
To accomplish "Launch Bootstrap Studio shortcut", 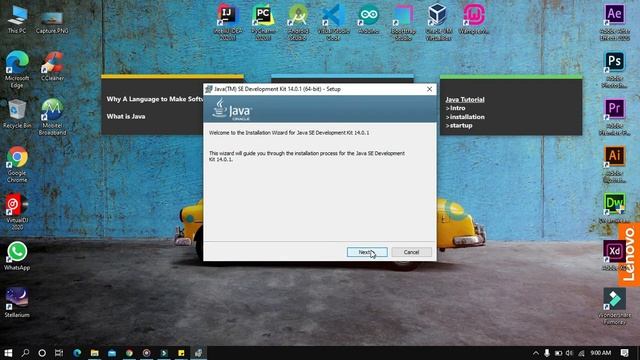I will click(403, 22).
